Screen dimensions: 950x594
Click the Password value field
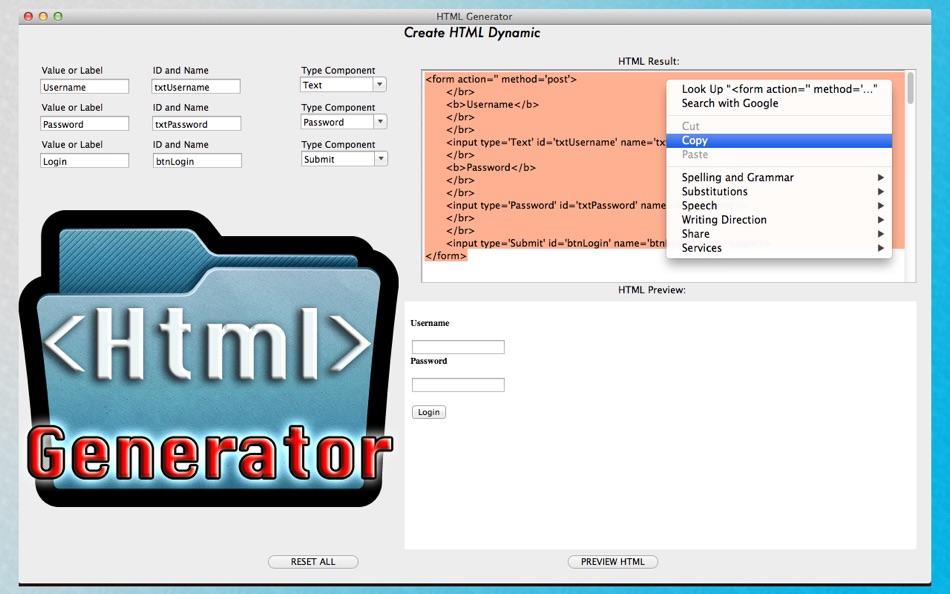[85, 124]
